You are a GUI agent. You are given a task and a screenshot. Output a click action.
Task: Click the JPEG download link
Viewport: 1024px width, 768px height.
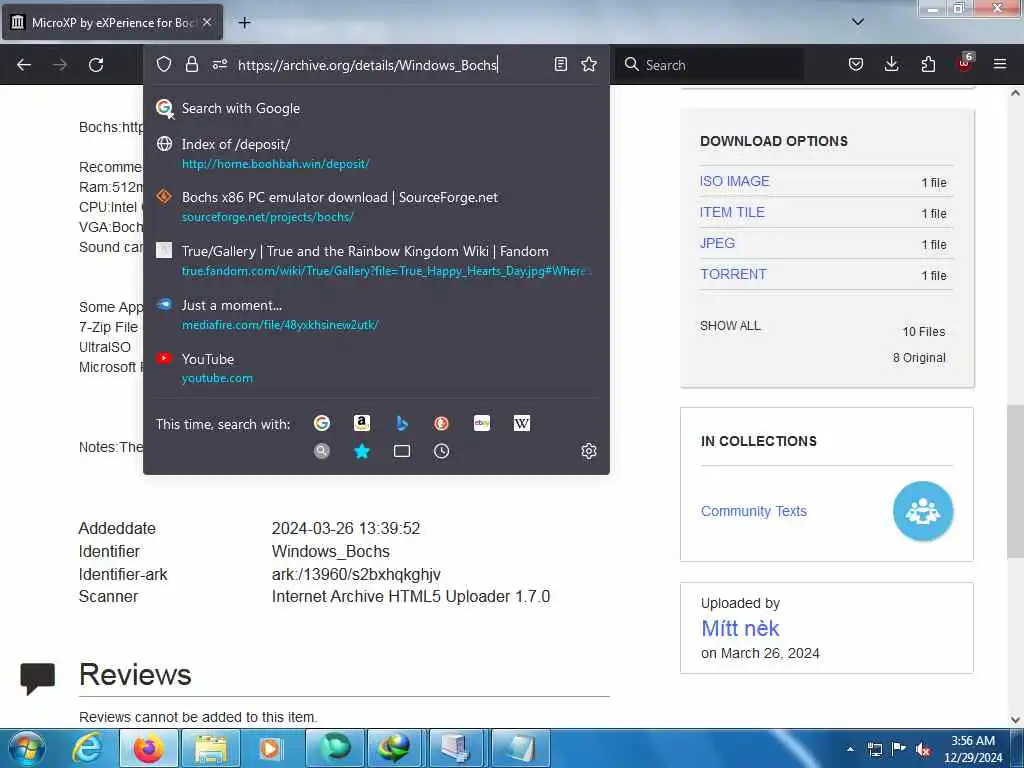pos(717,243)
